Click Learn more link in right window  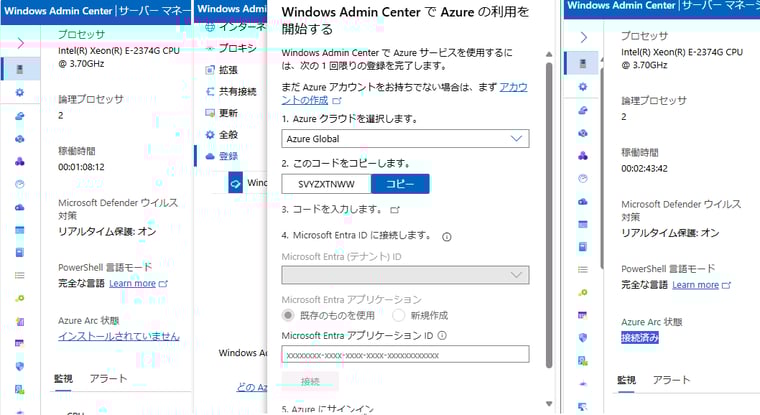696,285
